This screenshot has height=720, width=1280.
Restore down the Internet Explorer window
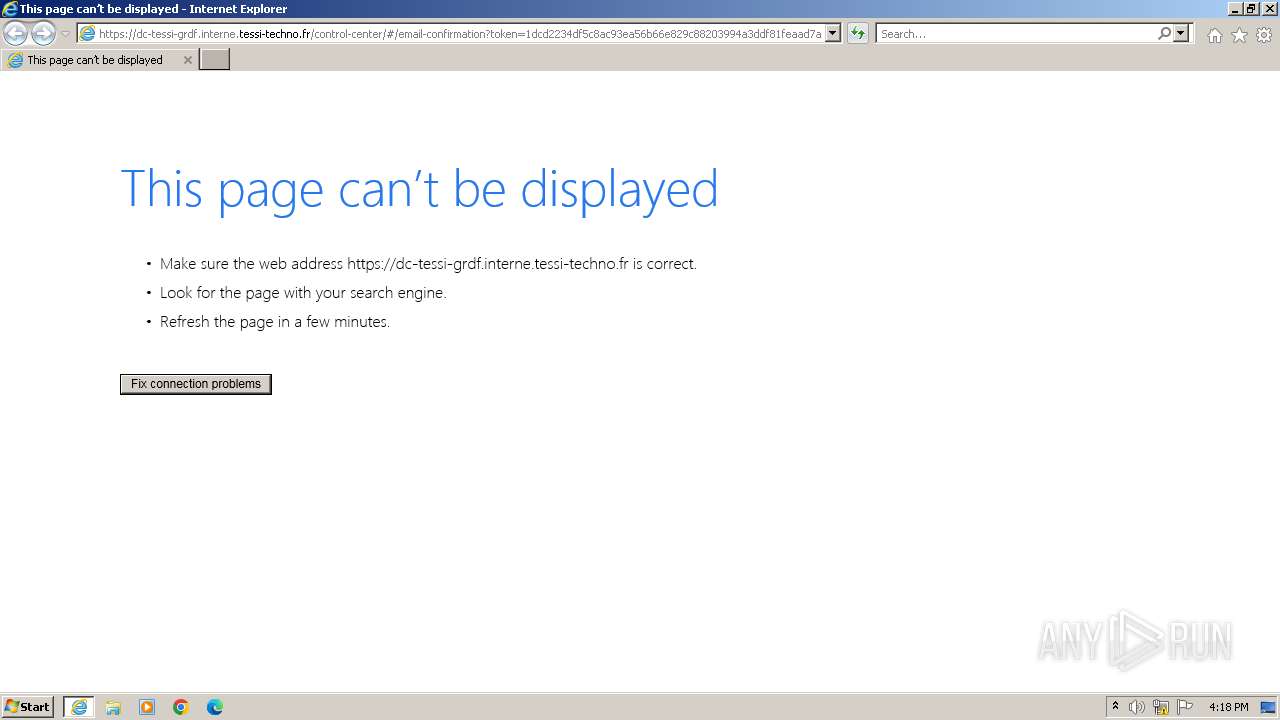[1251, 8]
